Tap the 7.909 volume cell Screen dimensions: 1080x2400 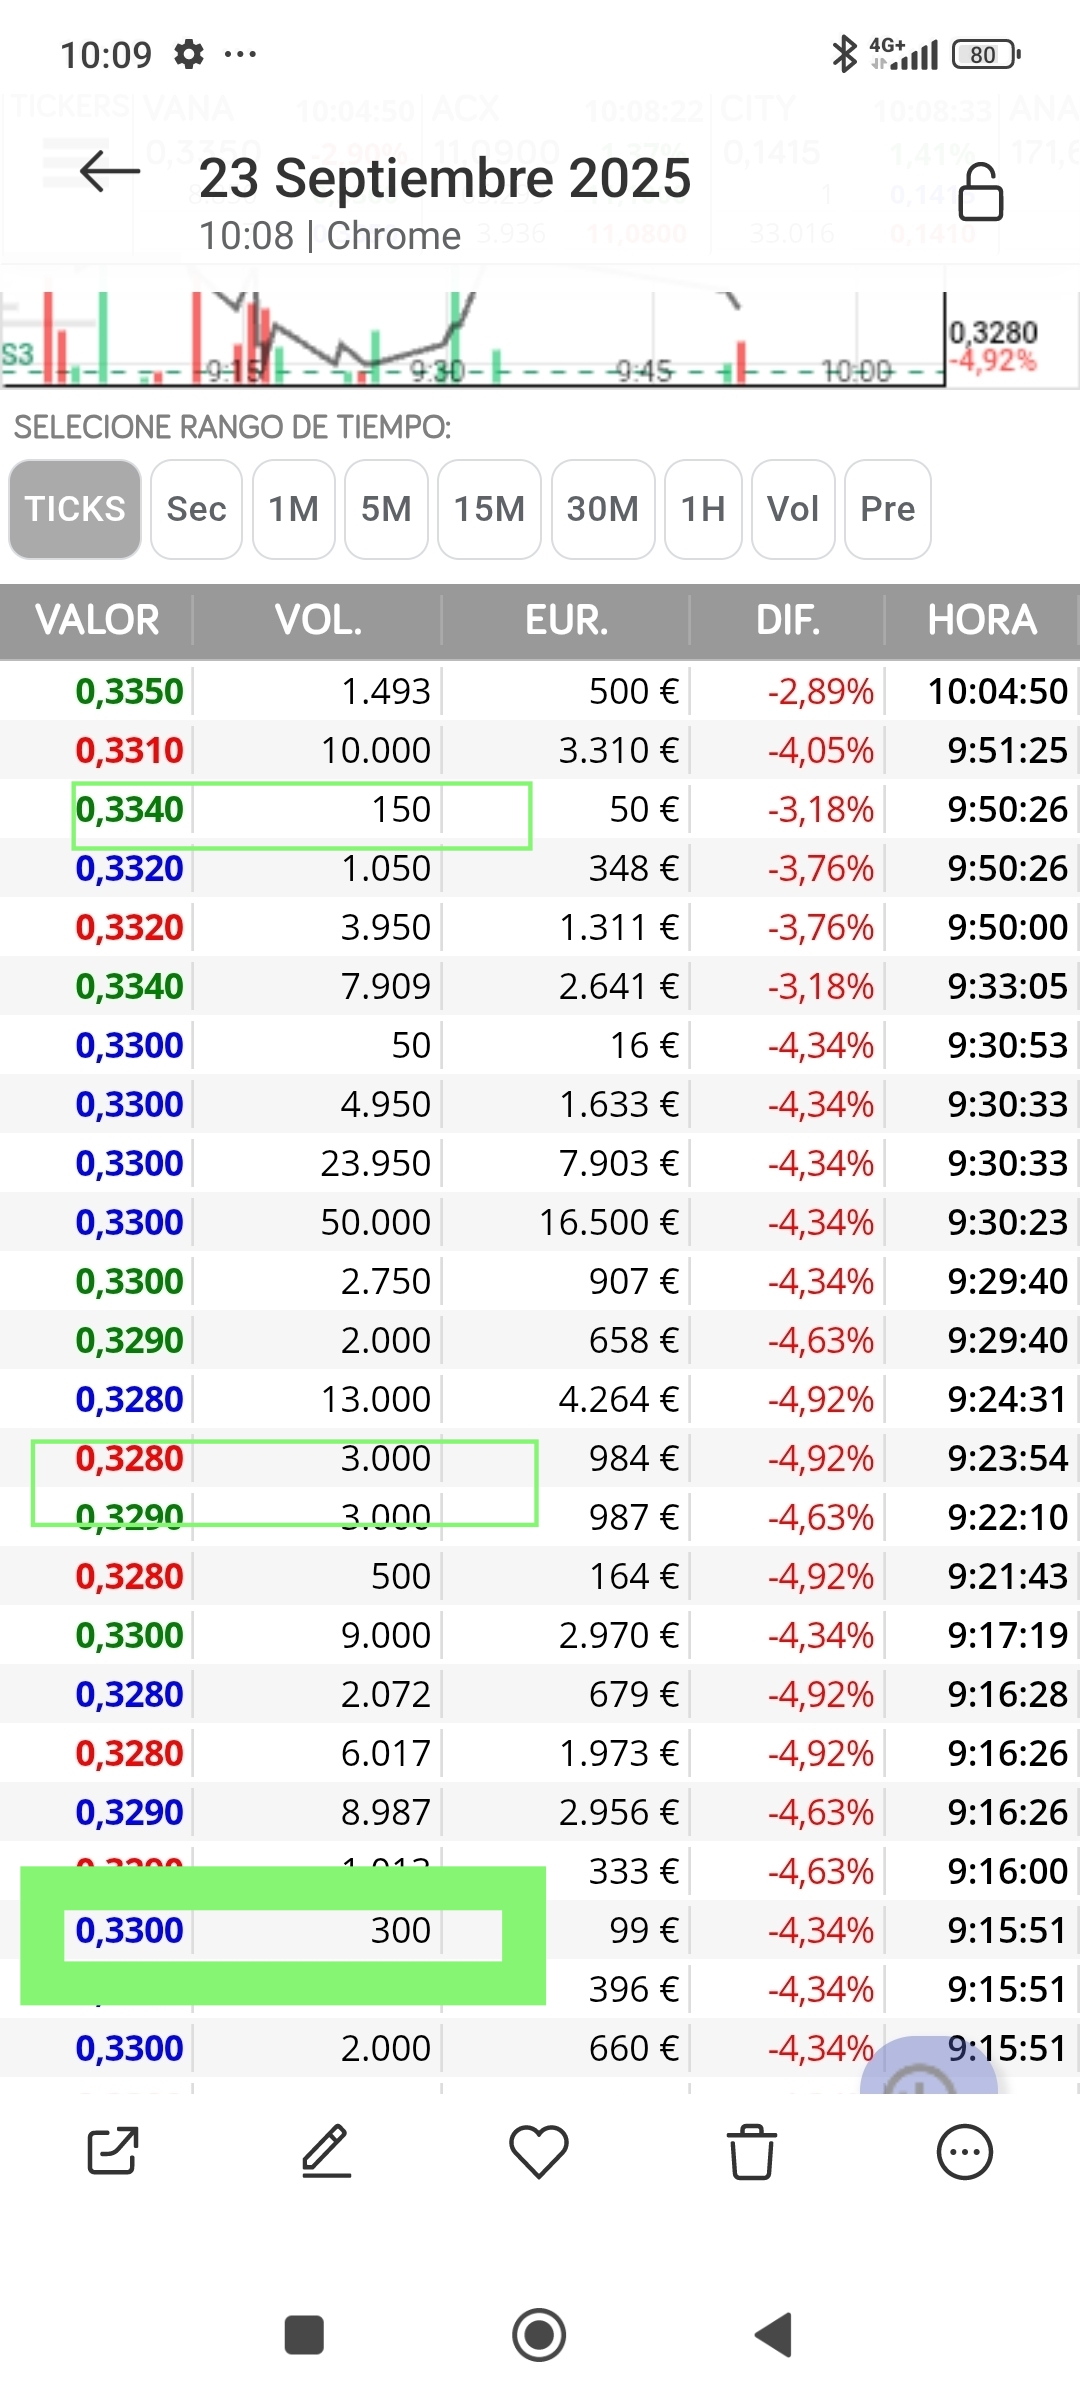(386, 986)
